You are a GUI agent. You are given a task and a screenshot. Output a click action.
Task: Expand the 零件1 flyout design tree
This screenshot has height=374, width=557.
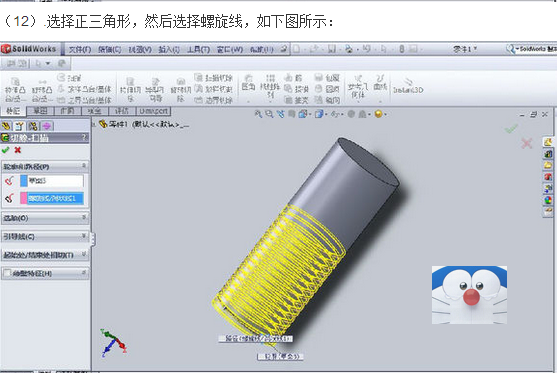[x=94, y=124]
